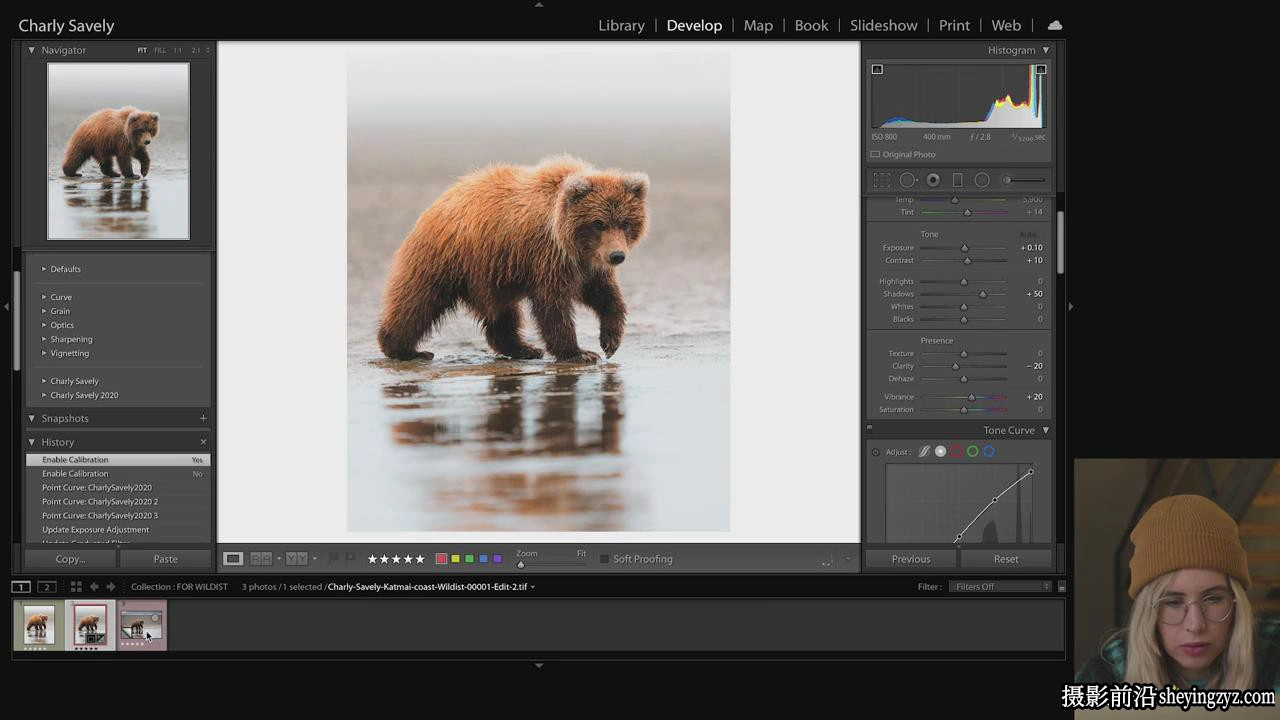Enable the Soft Proofing checkbox
Screen dimensions: 1280x720
click(604, 559)
